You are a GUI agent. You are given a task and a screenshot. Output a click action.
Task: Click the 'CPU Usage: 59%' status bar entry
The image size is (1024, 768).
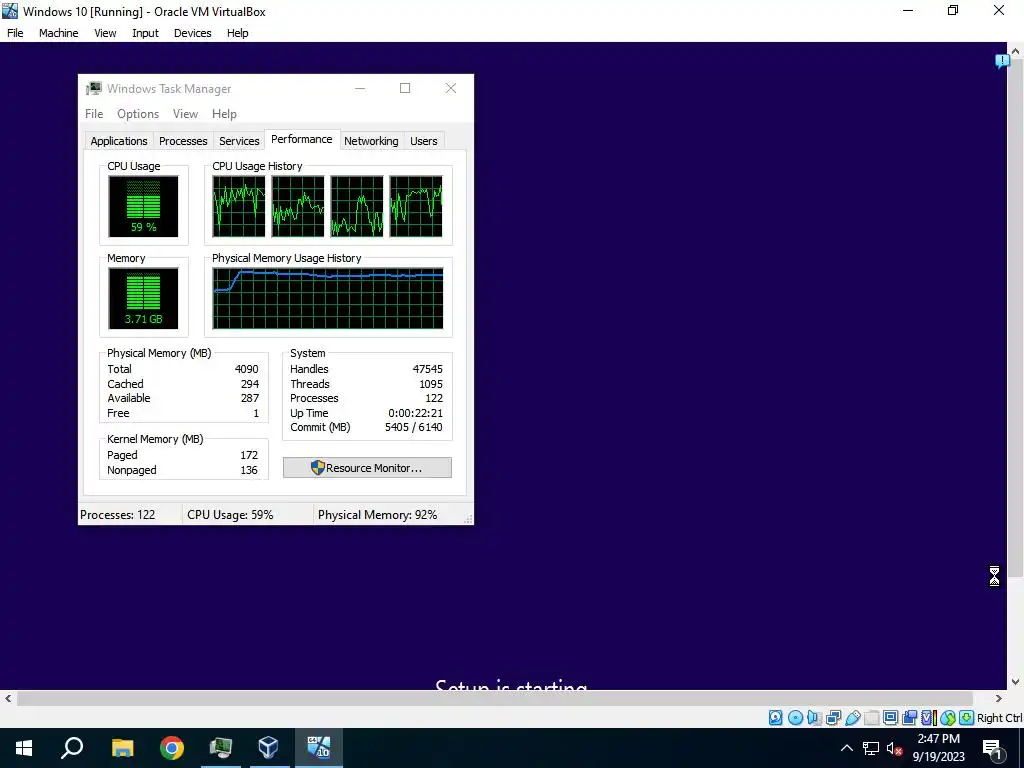pyautogui.click(x=230, y=515)
